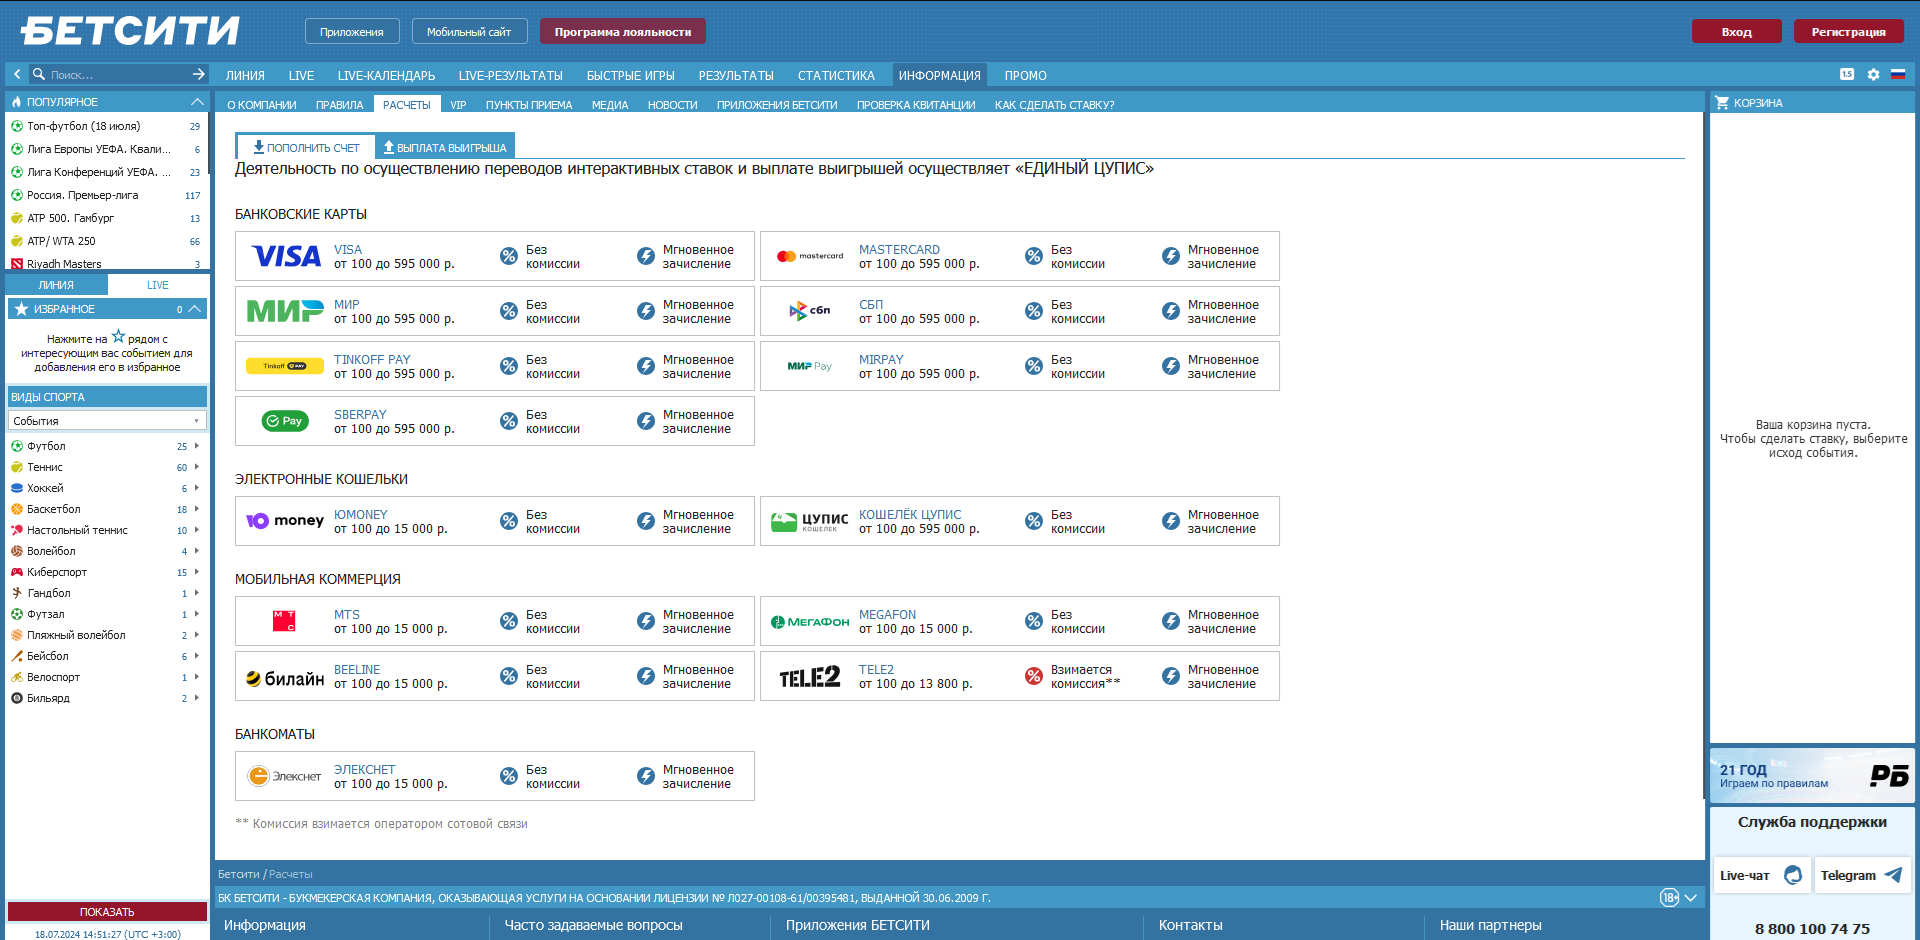Screen dimensions: 1920x940
Task: Open ПУНКТЫ ПРИЕМА submenu item
Action: point(529,104)
